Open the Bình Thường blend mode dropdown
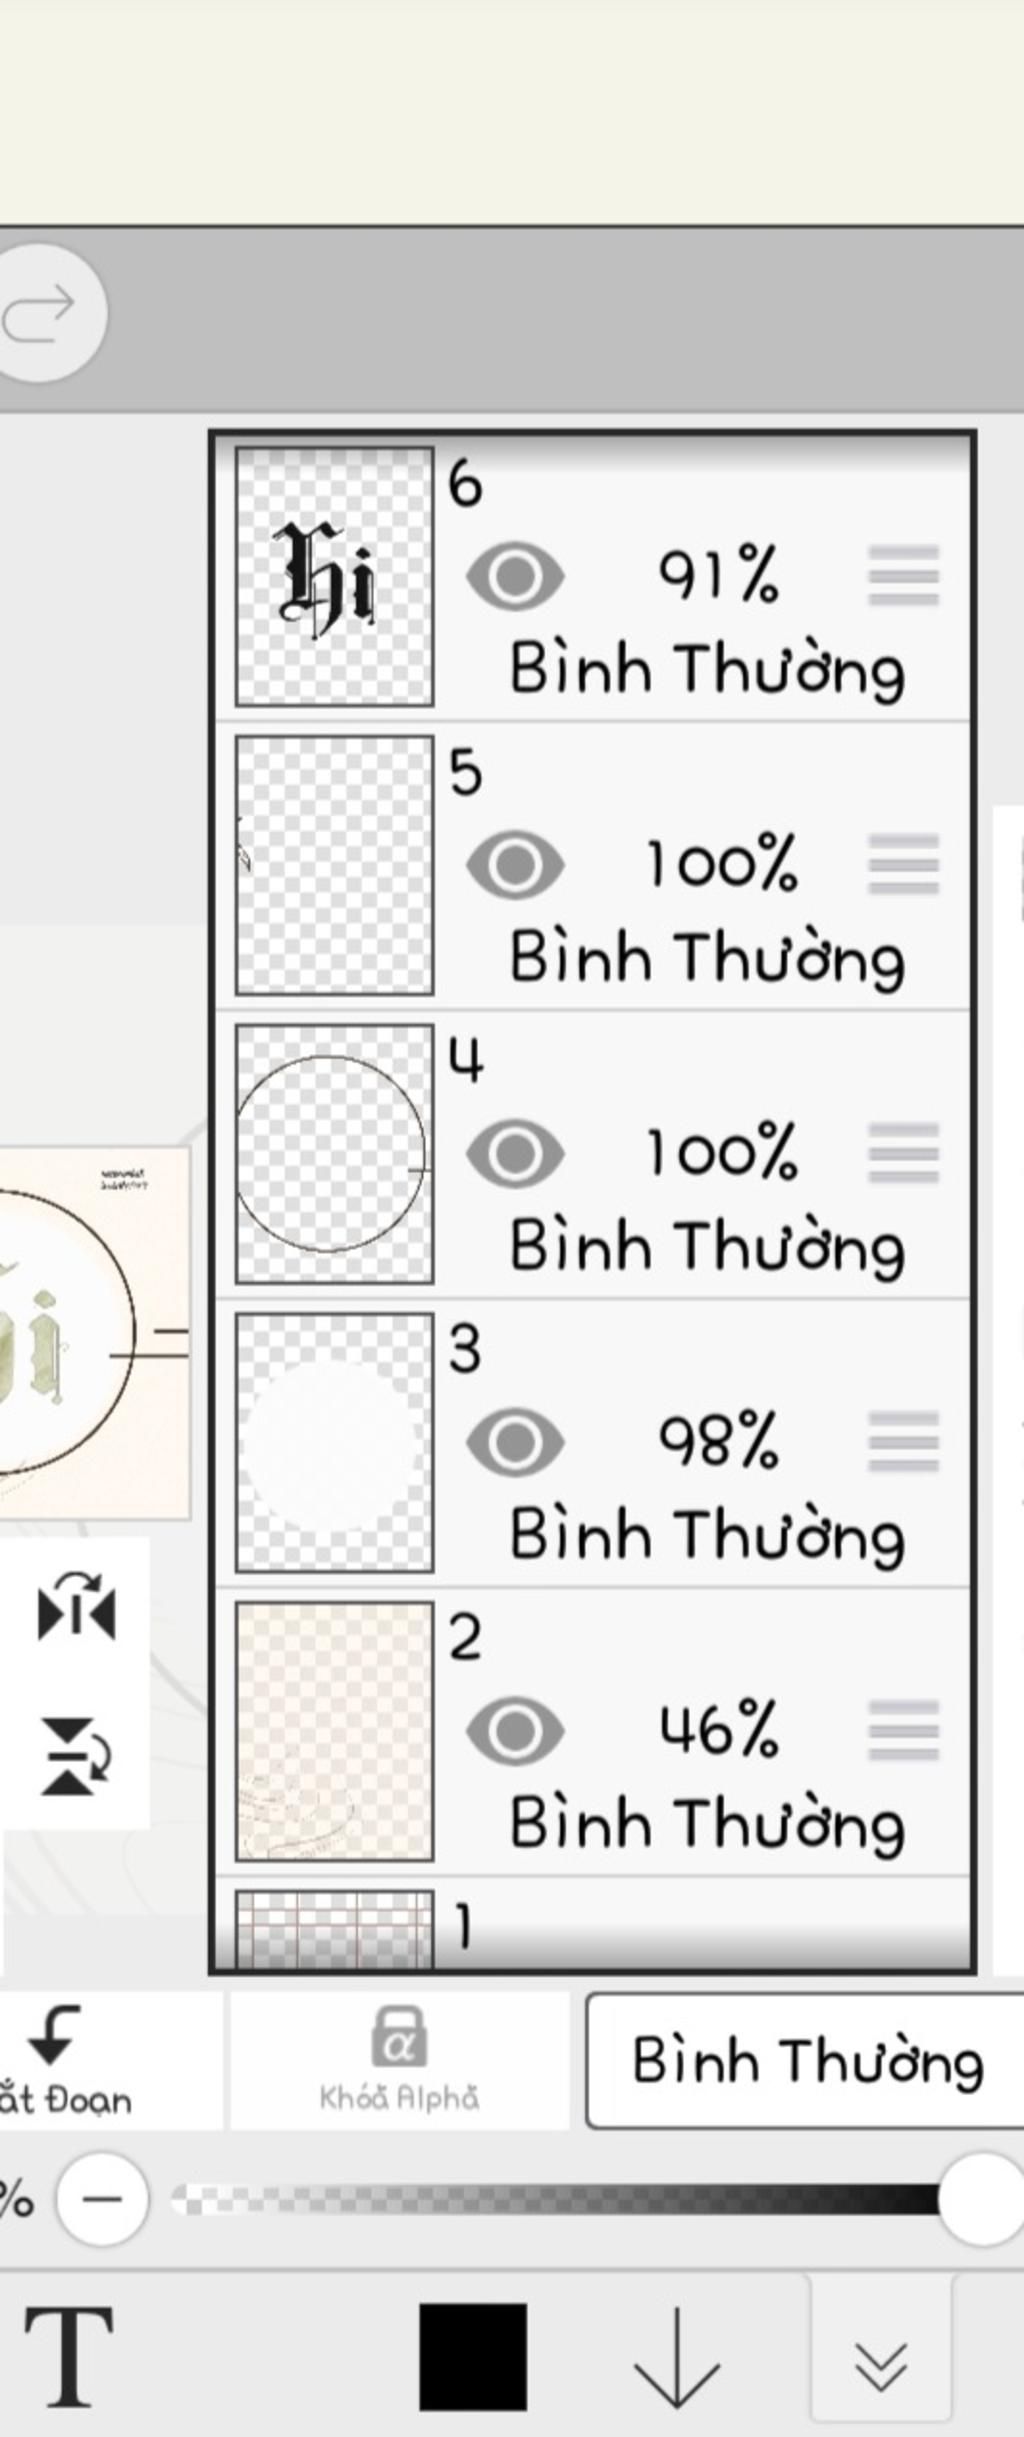Screen dimensions: 1024x2437 pyautogui.click(x=806, y=2060)
